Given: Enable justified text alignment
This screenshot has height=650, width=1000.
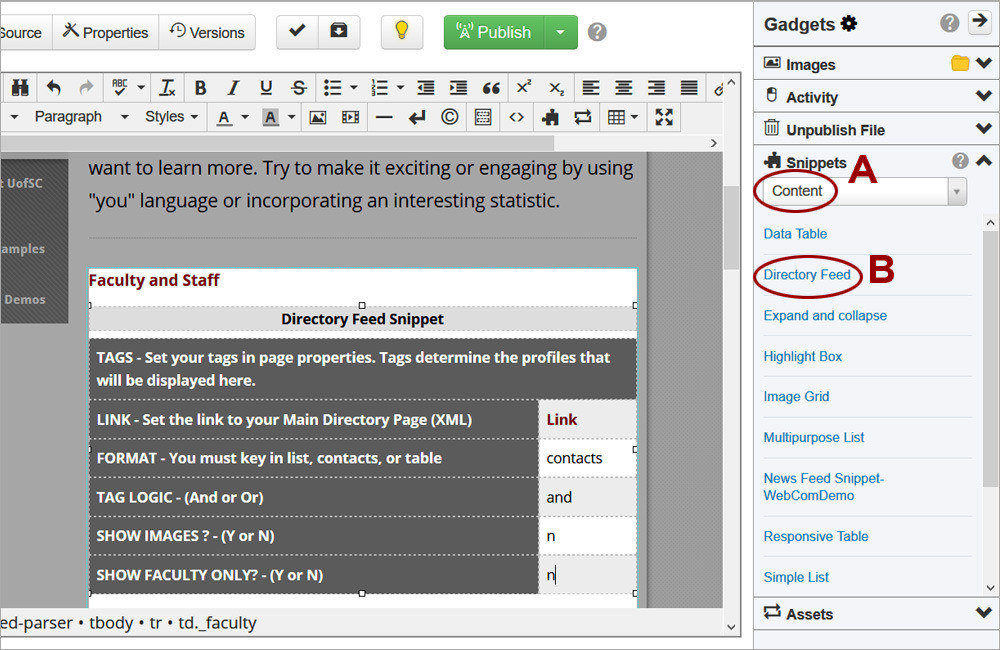Looking at the screenshot, I should [x=689, y=88].
